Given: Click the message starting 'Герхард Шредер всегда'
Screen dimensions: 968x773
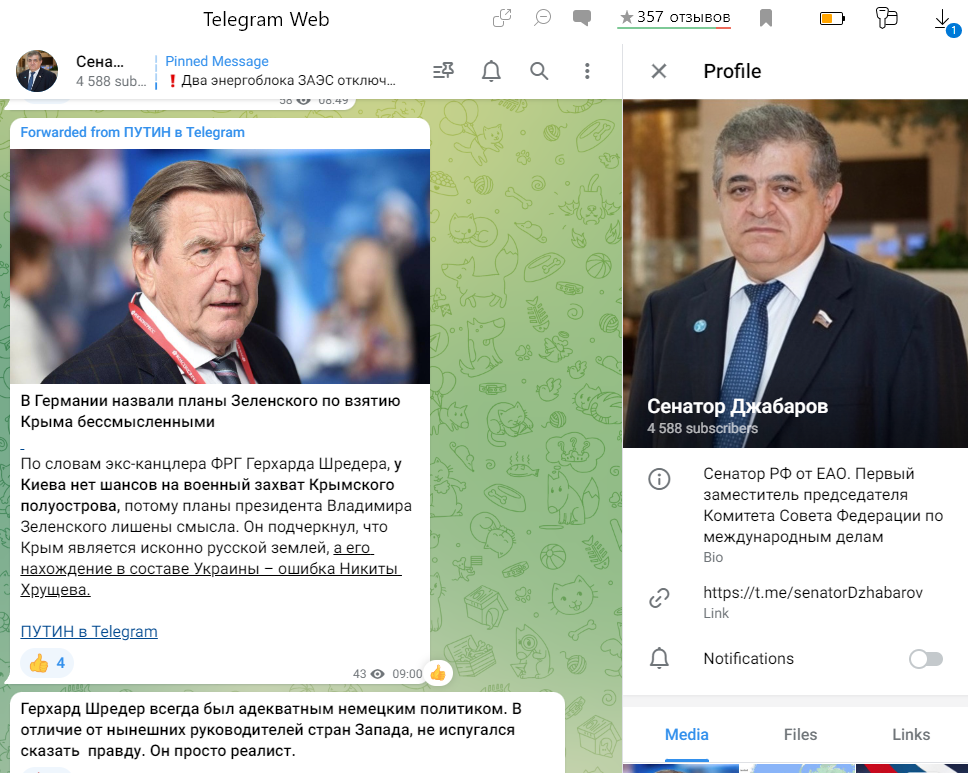Looking at the screenshot, I should point(271,729).
